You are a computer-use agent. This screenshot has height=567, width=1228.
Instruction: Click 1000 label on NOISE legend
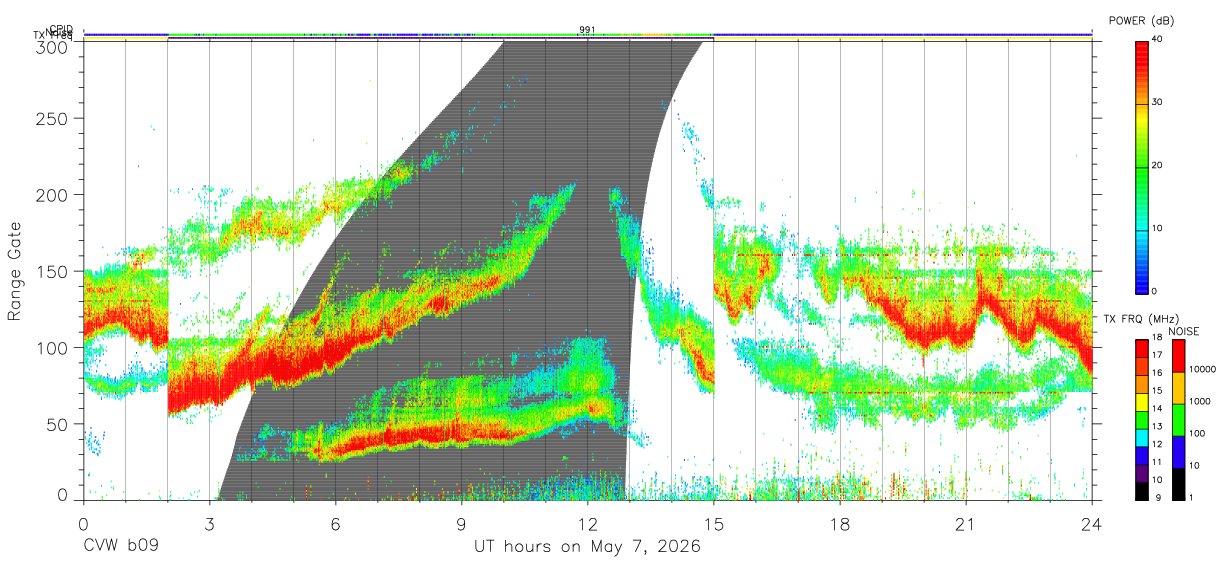1199,401
